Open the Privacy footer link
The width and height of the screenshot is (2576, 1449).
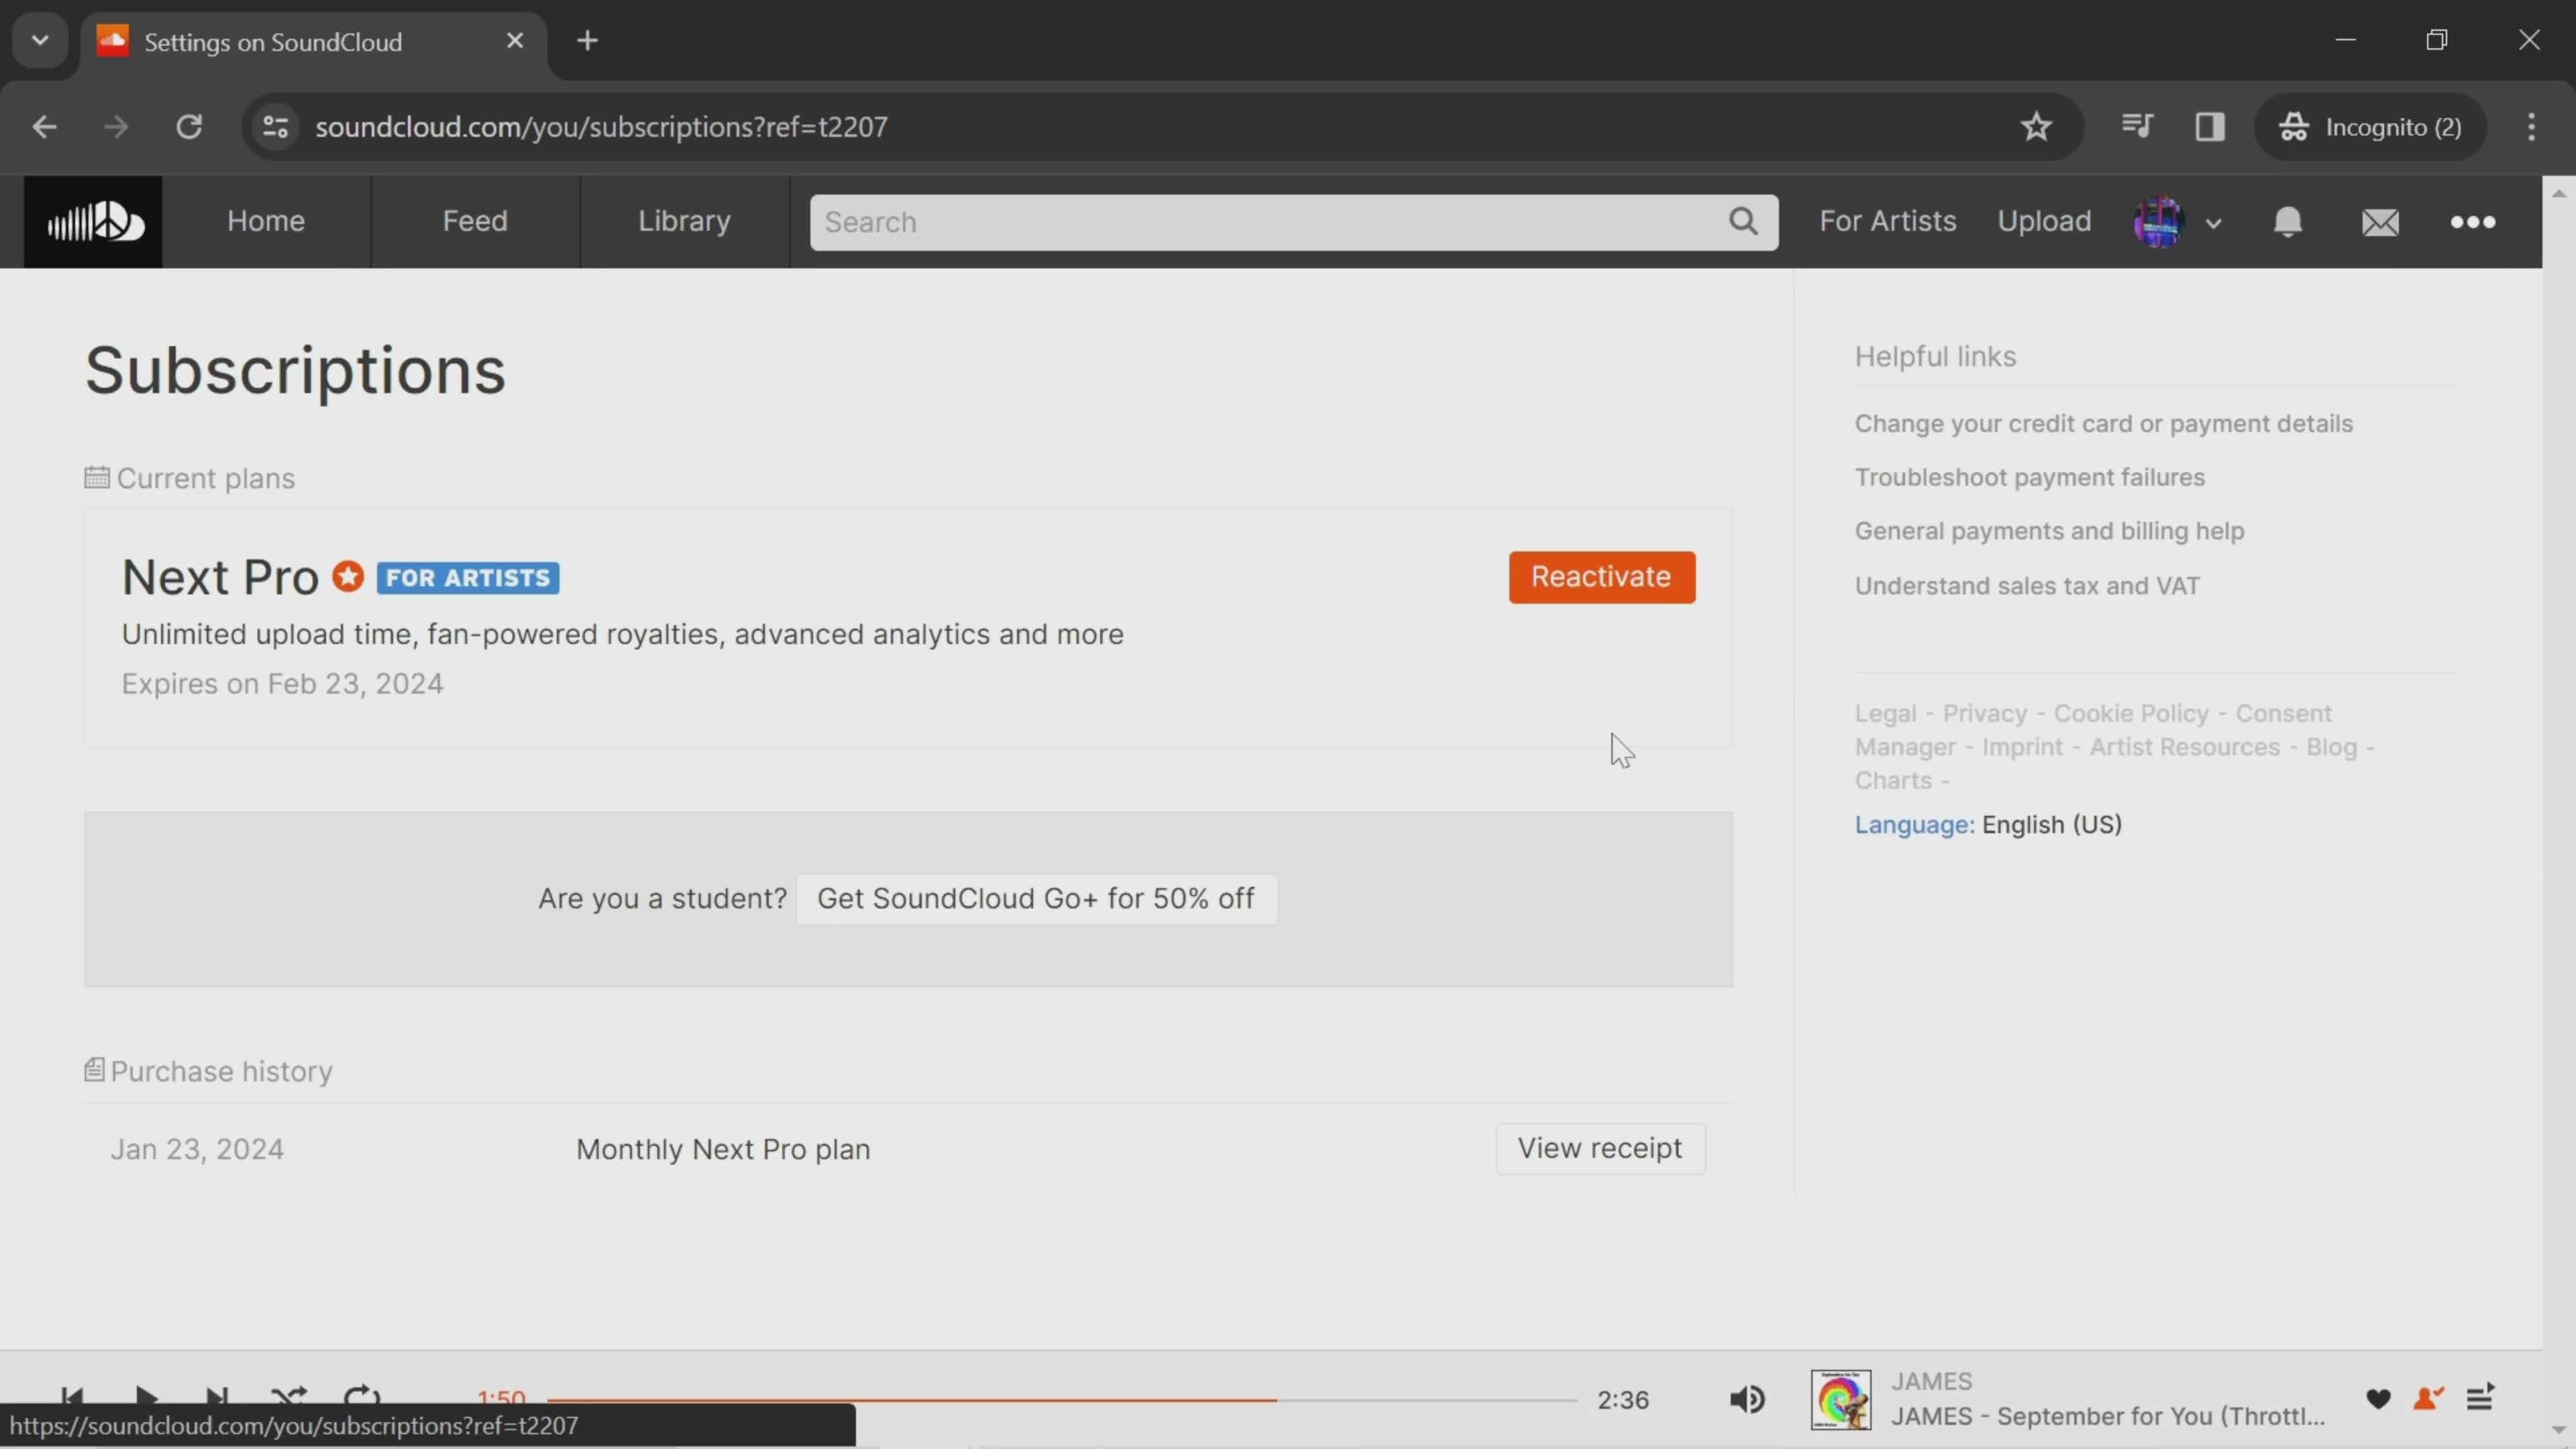tap(1984, 714)
